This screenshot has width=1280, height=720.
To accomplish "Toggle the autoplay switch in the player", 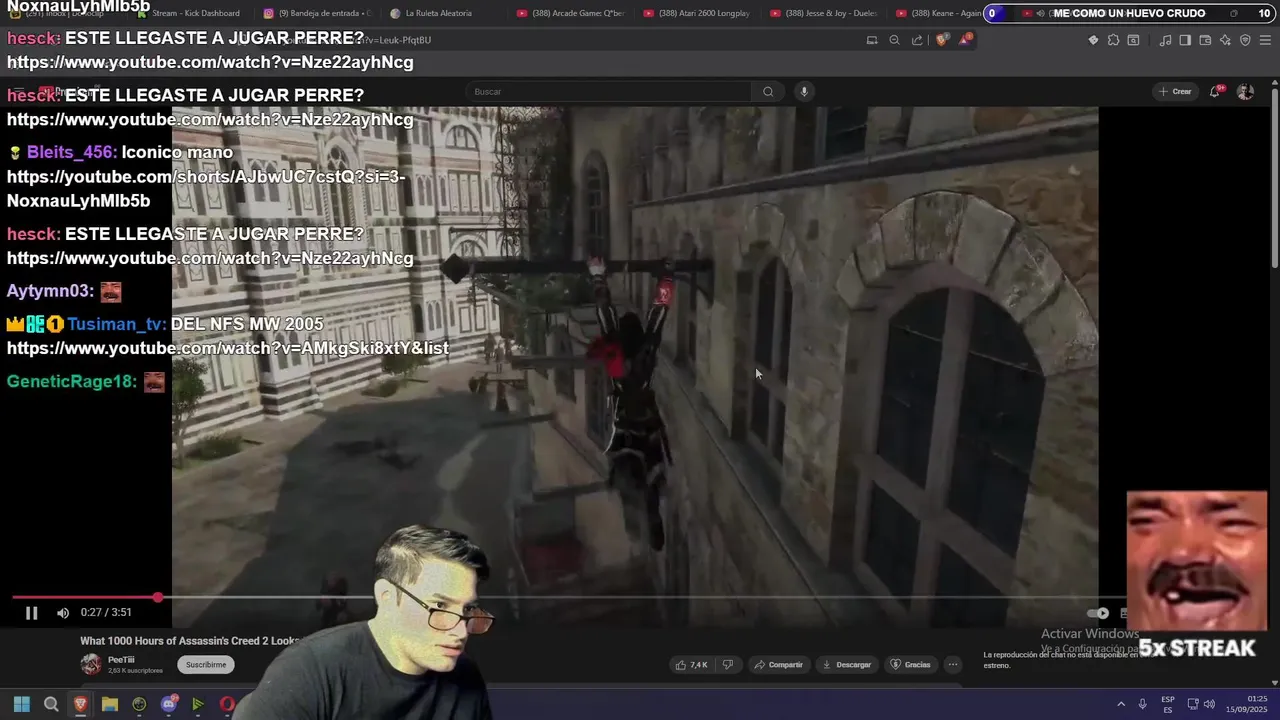I will point(1099,613).
